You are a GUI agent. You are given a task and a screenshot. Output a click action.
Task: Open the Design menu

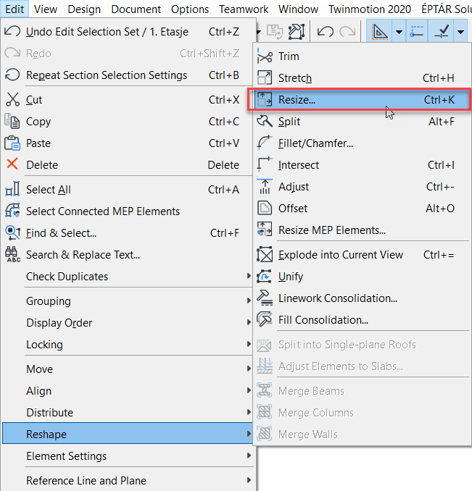tap(84, 9)
